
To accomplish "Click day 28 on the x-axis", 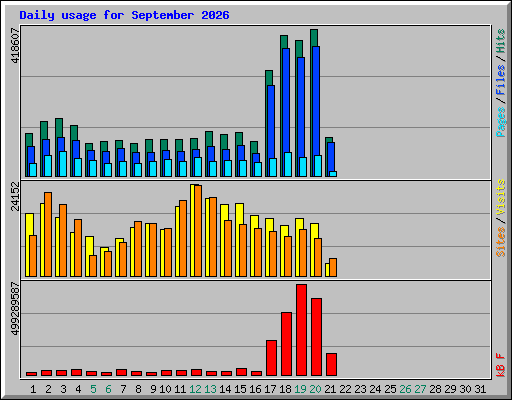I will coord(435,389).
